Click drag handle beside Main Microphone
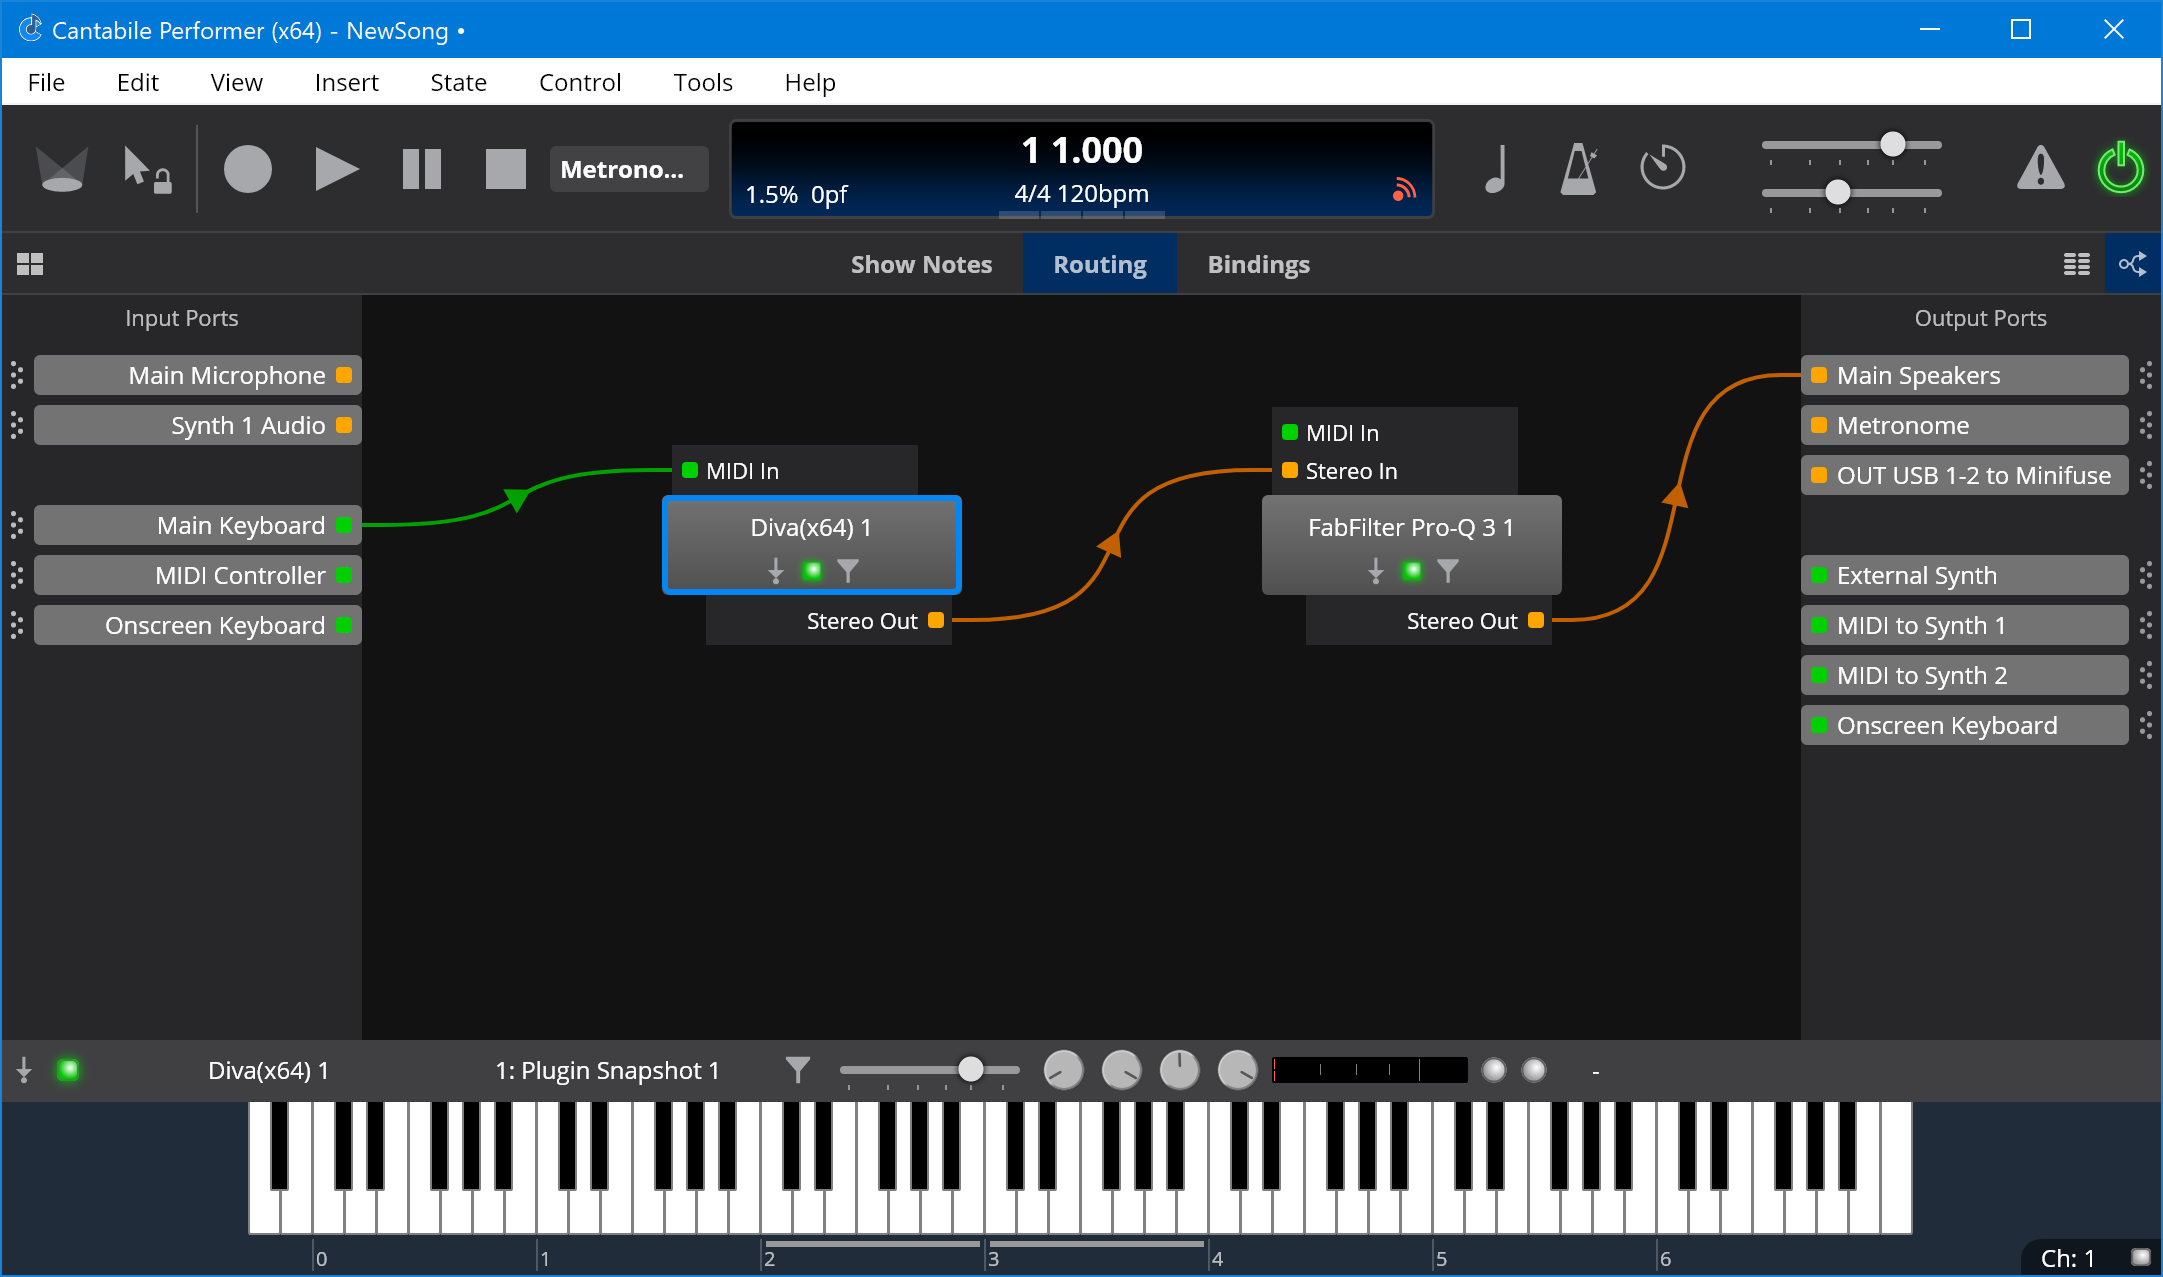The height and width of the screenshot is (1277, 2163). tap(16, 375)
